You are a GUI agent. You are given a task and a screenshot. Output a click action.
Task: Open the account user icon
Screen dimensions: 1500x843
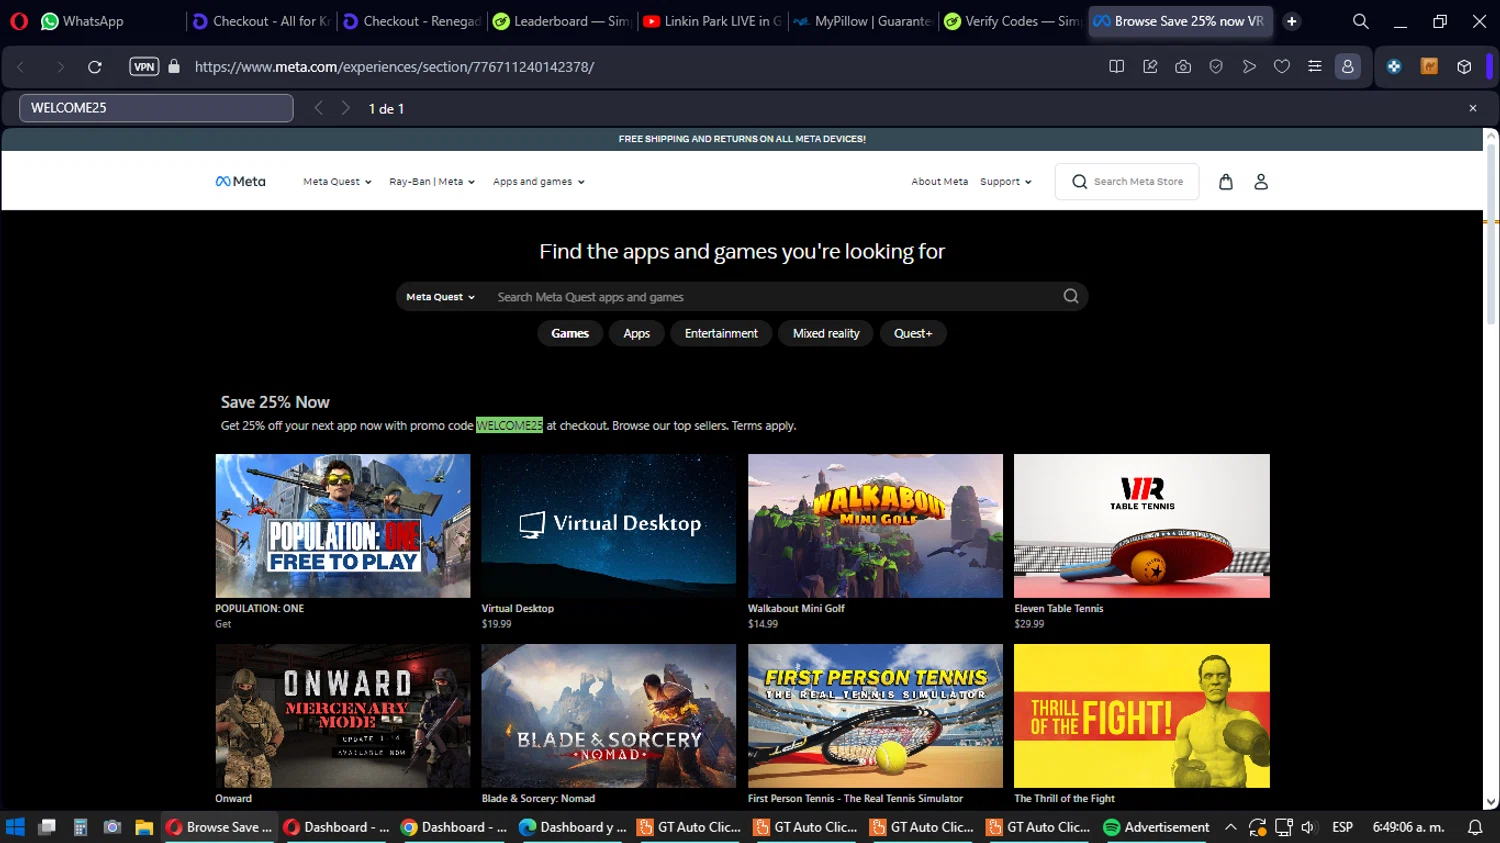tap(1261, 182)
